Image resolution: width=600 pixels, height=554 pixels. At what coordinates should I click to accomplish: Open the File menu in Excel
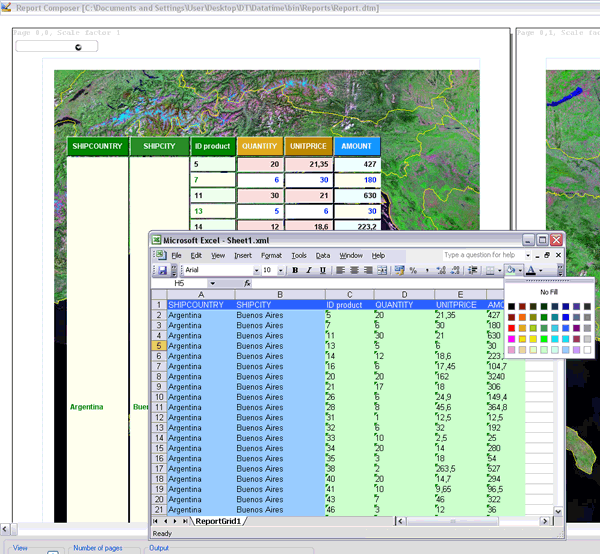point(176,256)
